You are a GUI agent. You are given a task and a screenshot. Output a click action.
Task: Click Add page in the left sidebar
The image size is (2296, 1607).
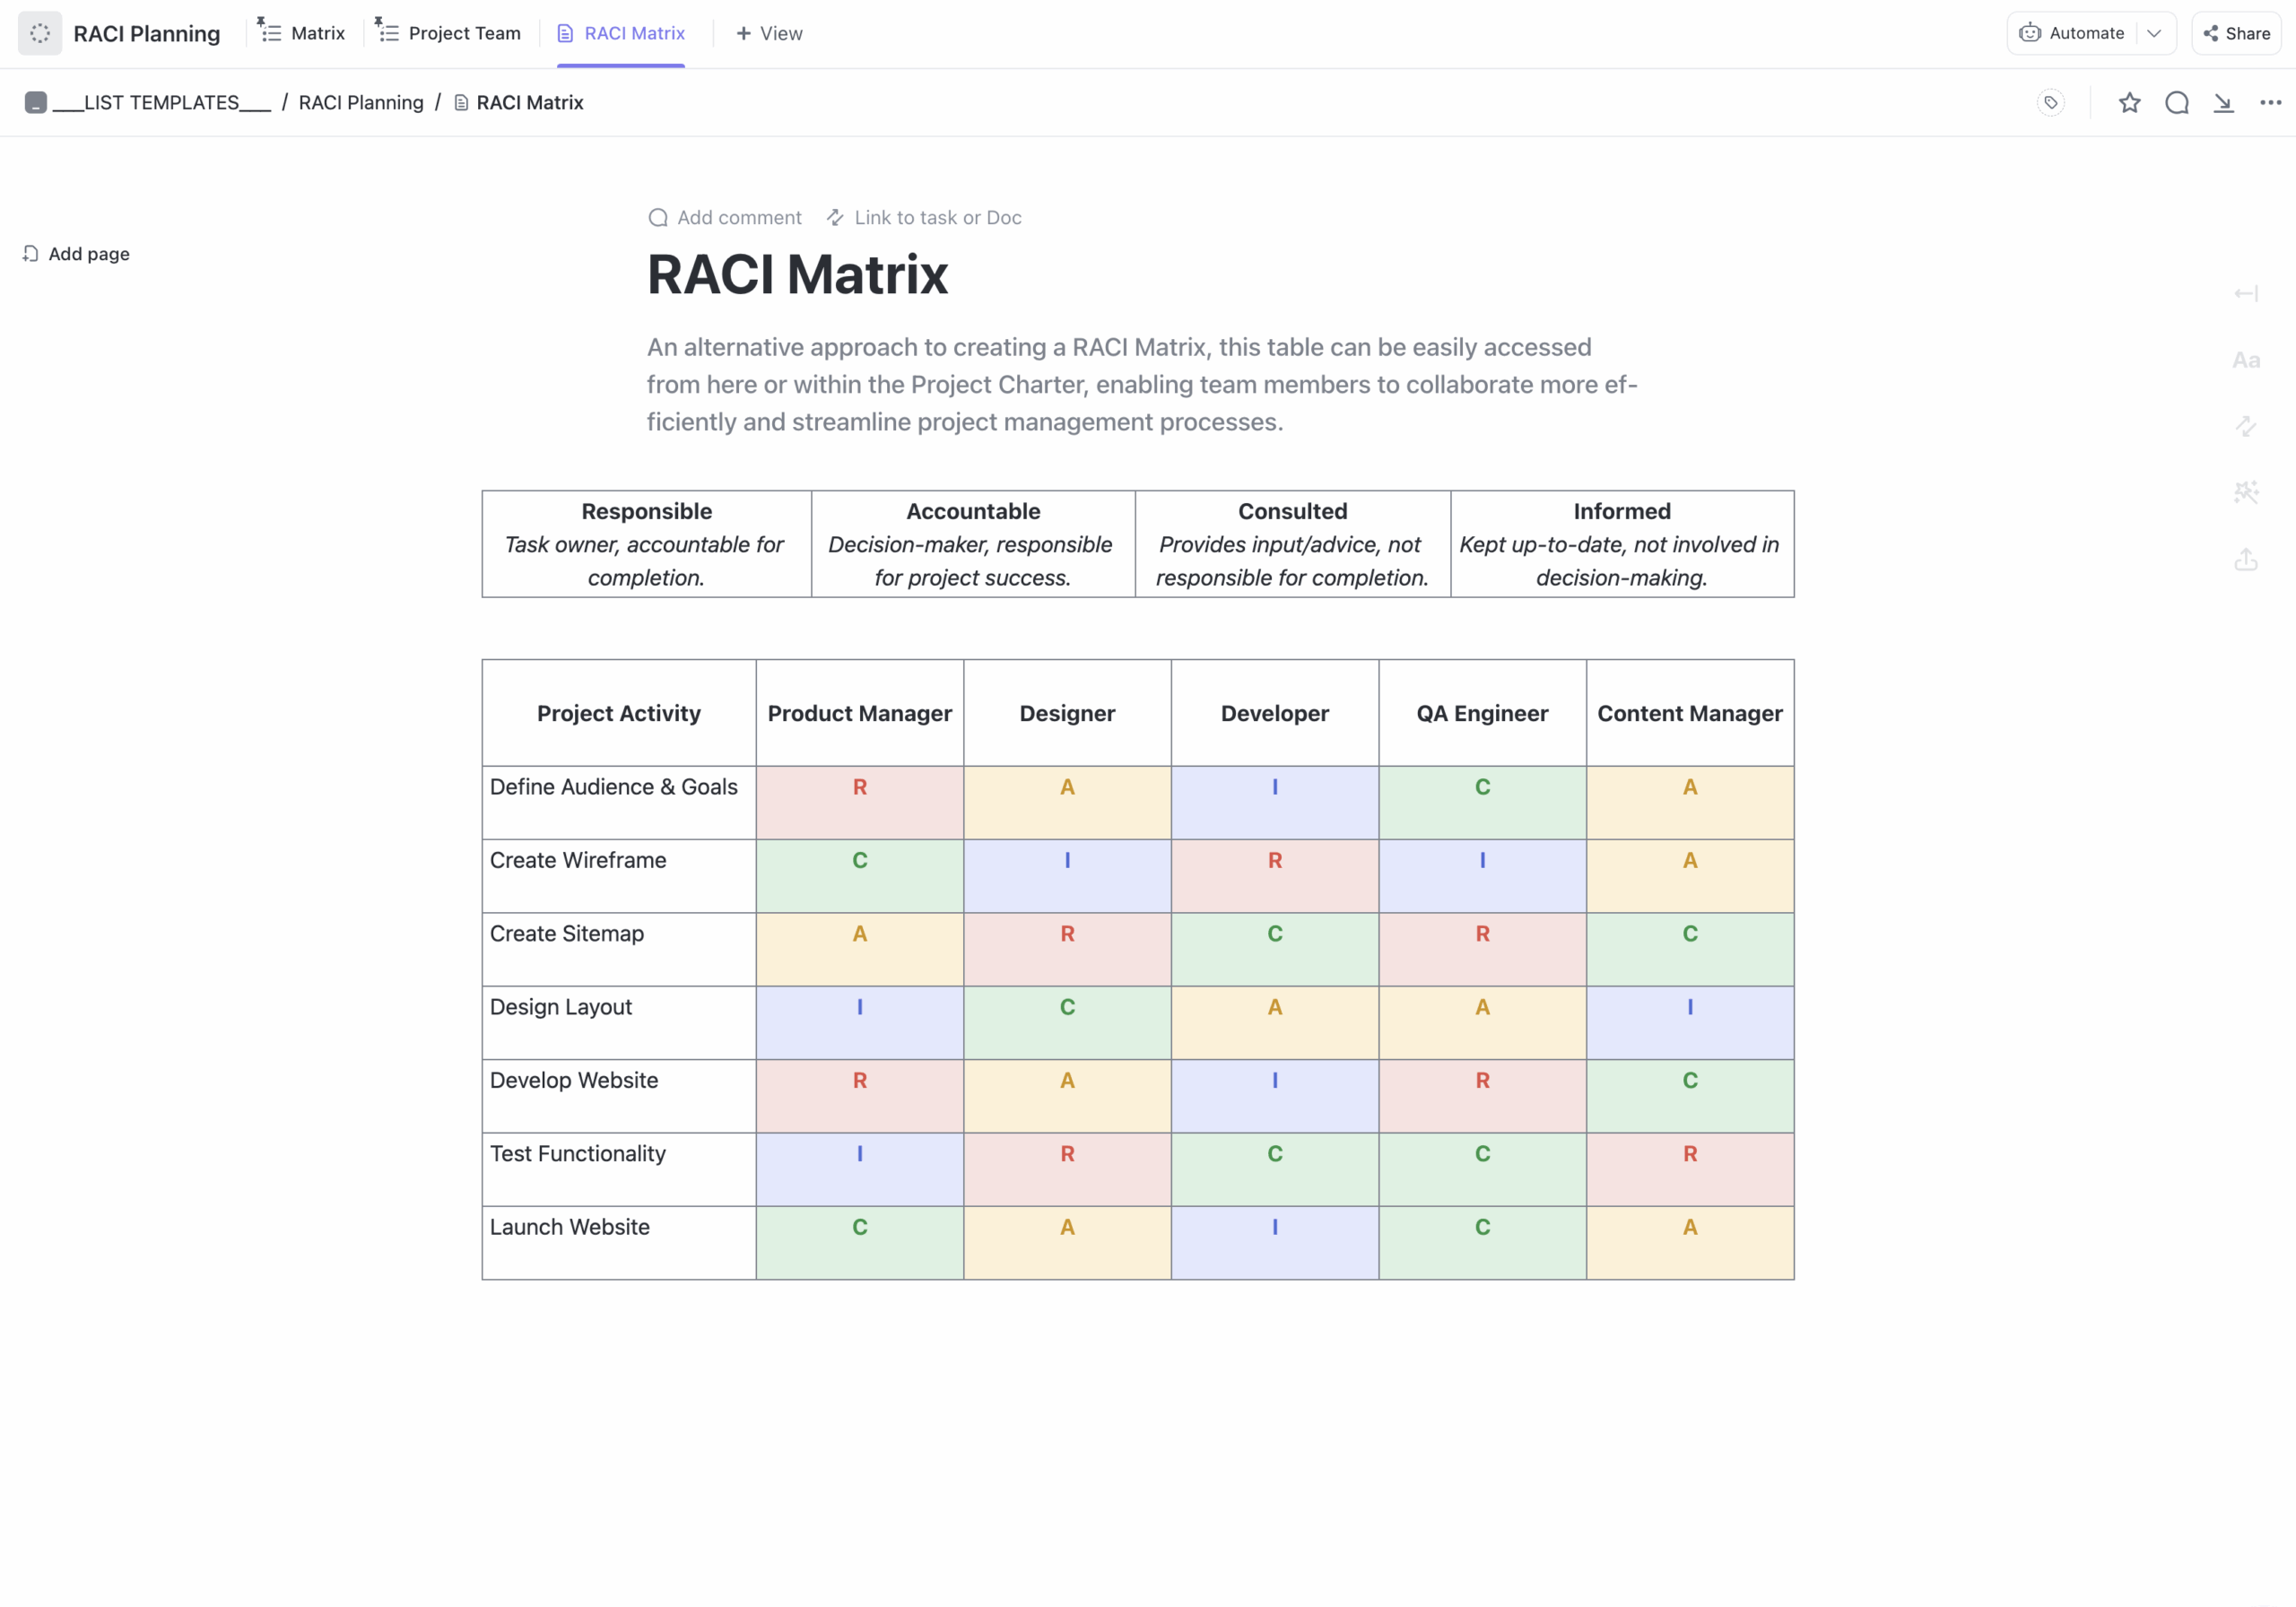pyautogui.click(x=74, y=253)
